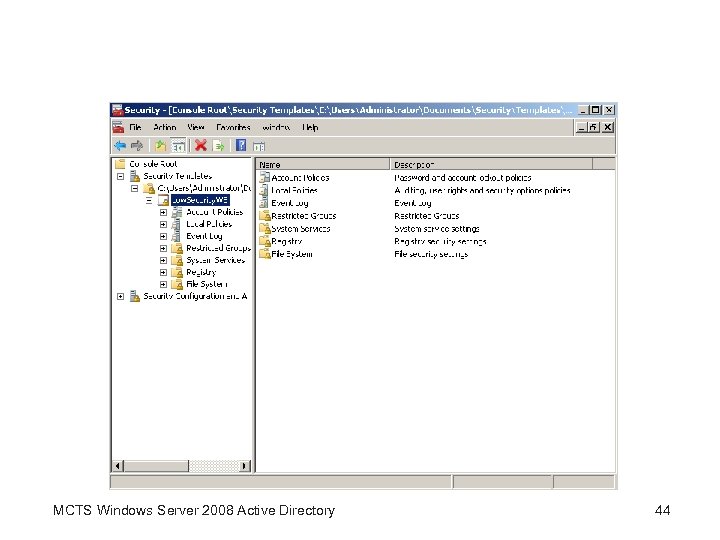Image resolution: width=720 pixels, height=540 pixels.
Task: Click the Event Log icon in list
Action: pyautogui.click(x=264, y=202)
